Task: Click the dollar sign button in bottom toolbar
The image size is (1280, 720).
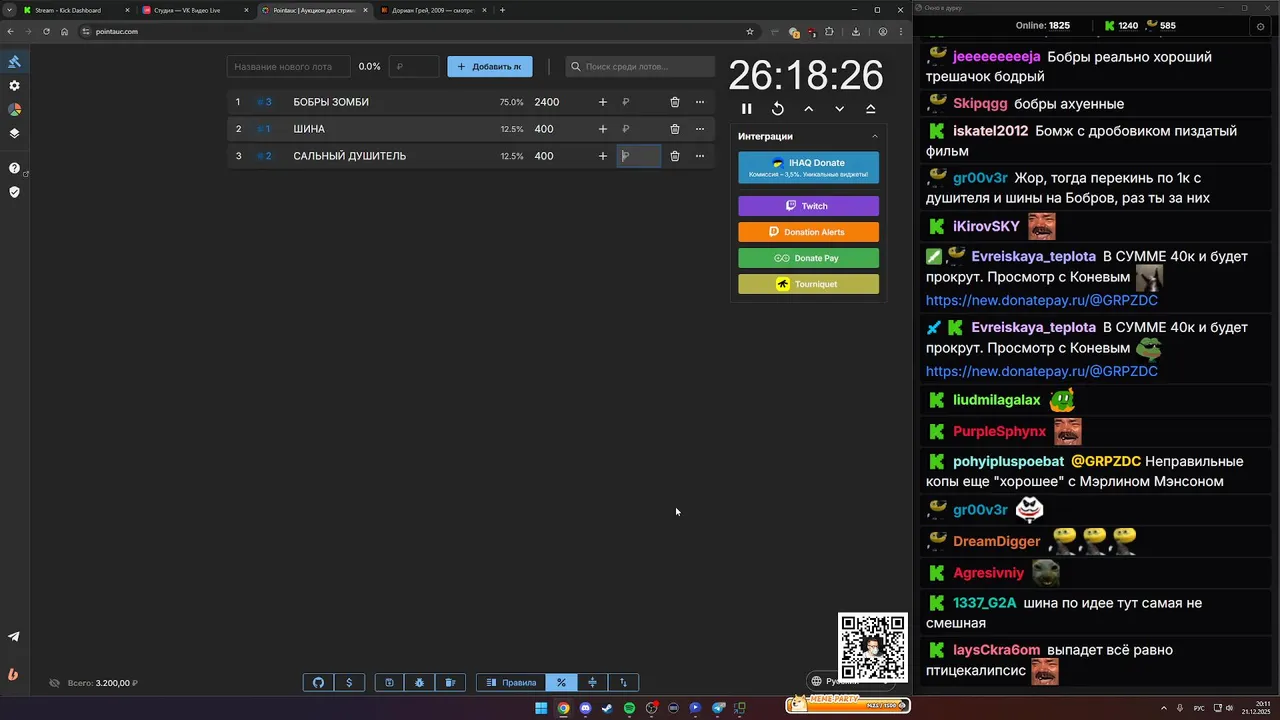Action: click(349, 683)
